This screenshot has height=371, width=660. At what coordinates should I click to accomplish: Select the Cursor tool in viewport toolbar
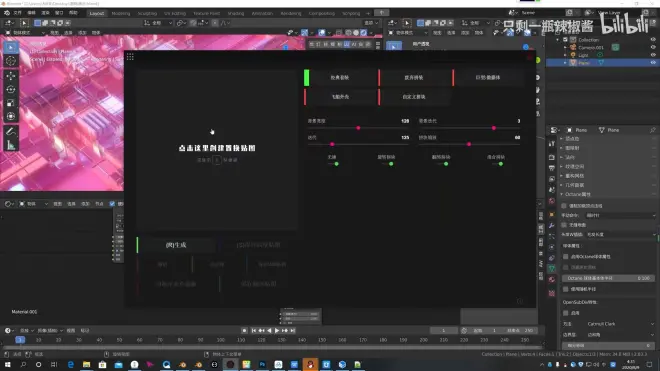[11, 61]
